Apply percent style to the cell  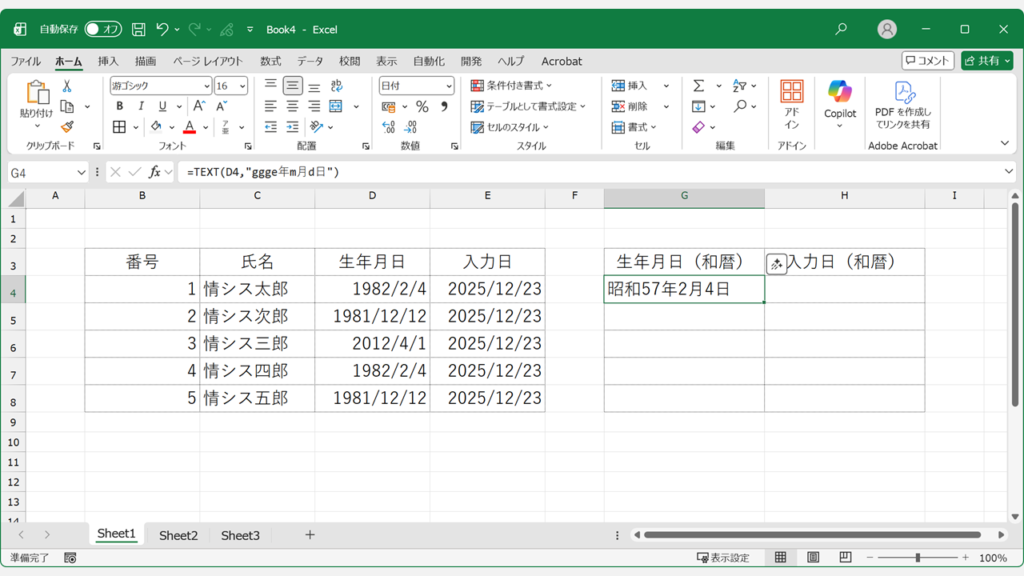pyautogui.click(x=422, y=106)
